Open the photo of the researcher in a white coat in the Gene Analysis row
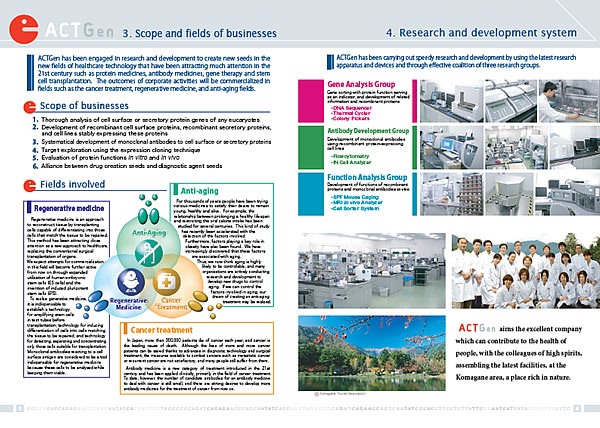This screenshot has width=600, height=428. click(569, 101)
